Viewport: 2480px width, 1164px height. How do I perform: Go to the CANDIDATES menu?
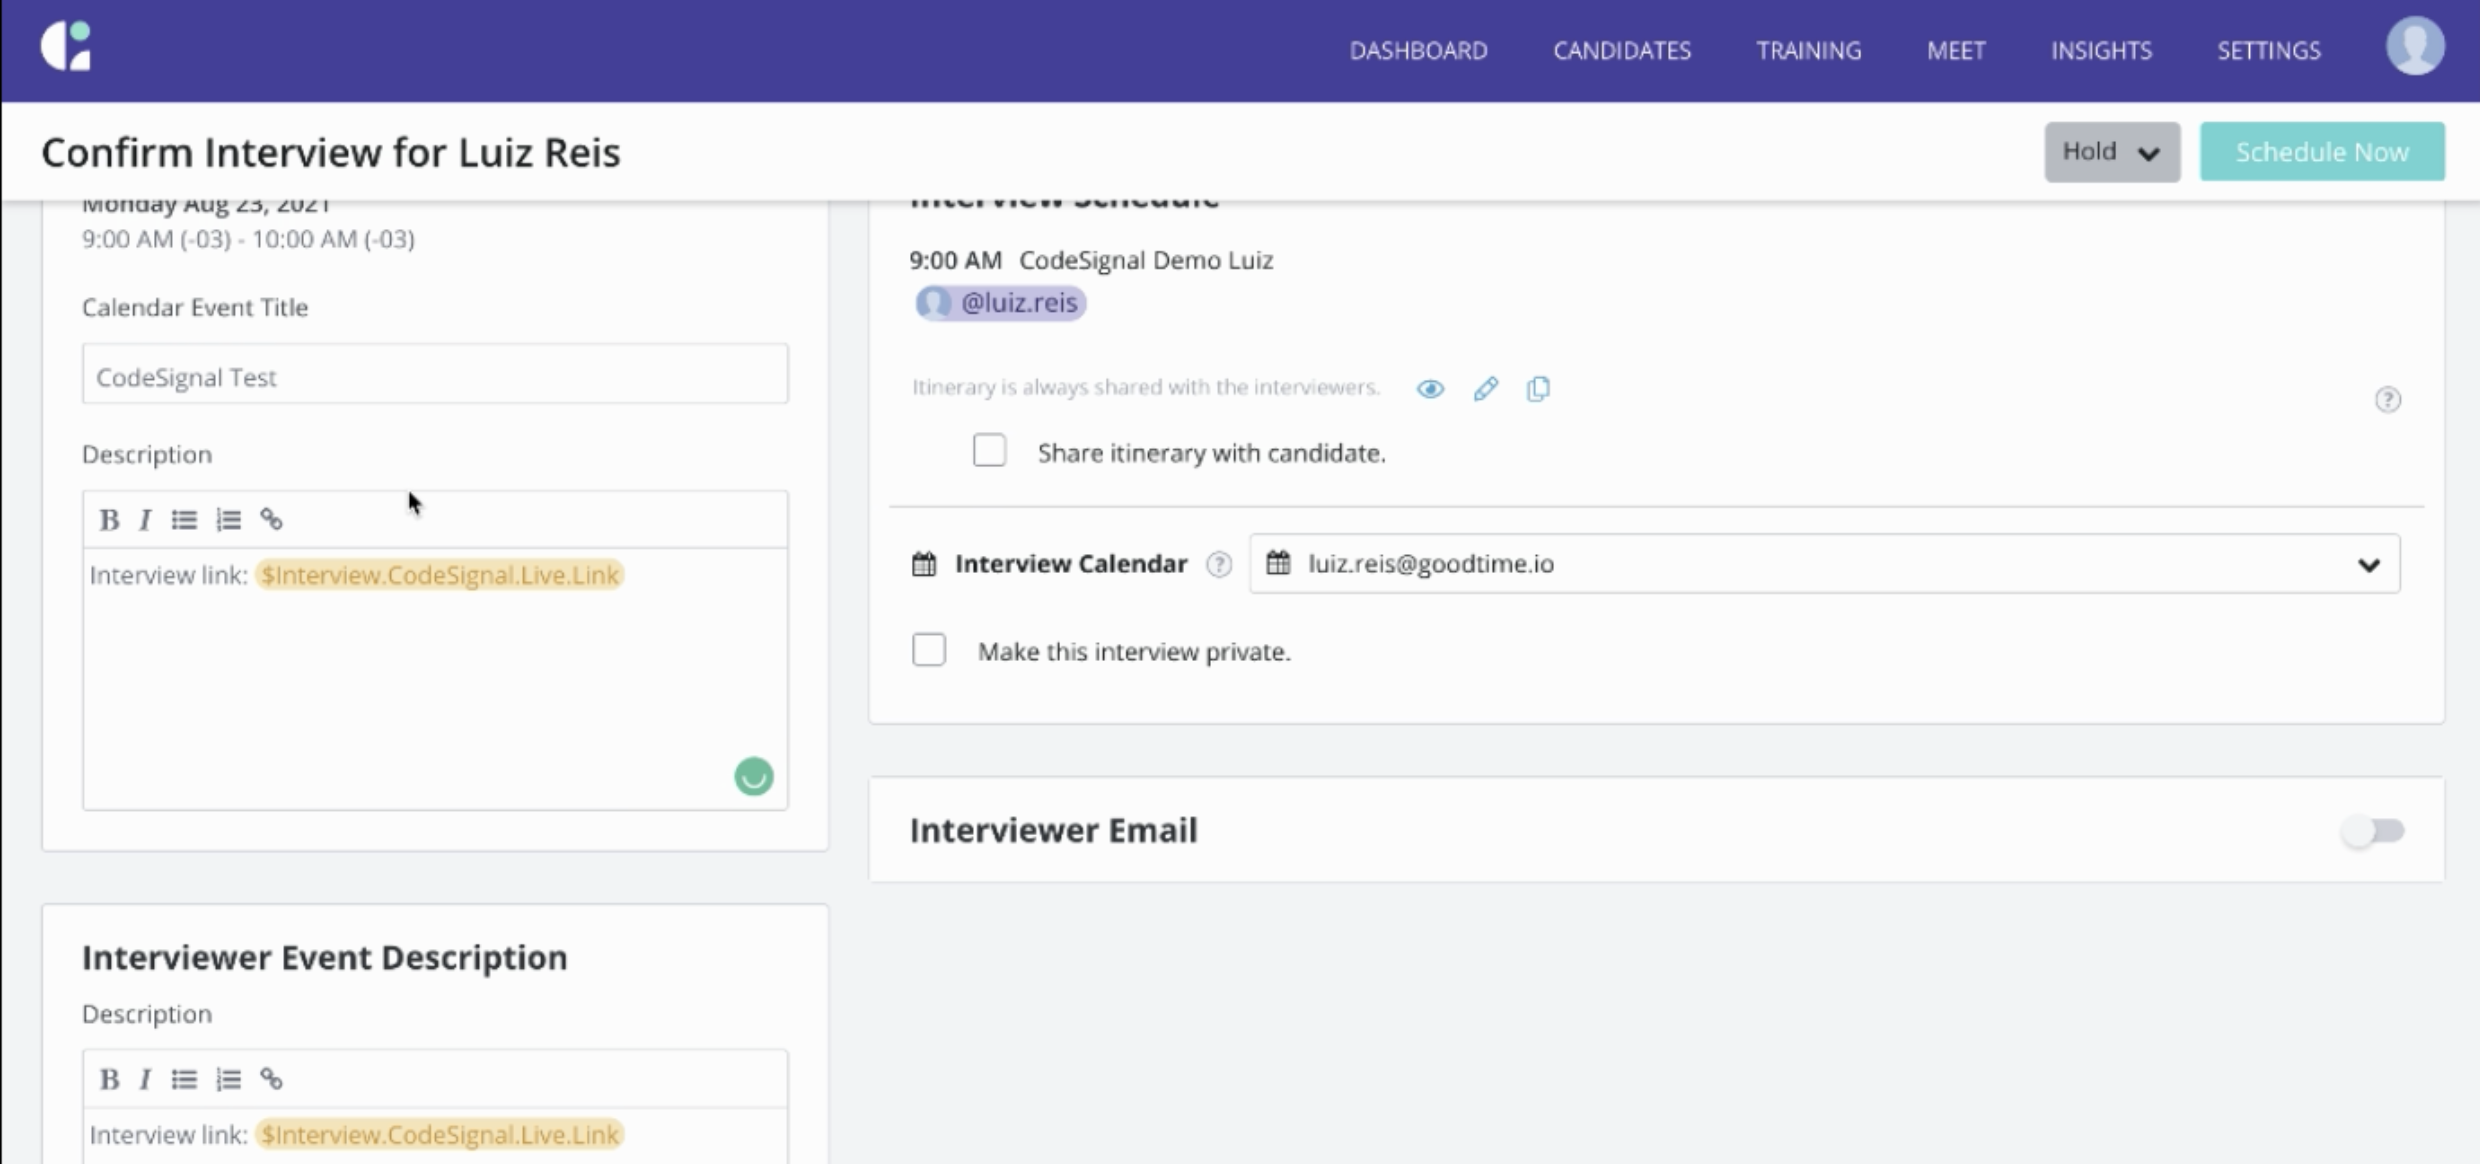click(1621, 50)
